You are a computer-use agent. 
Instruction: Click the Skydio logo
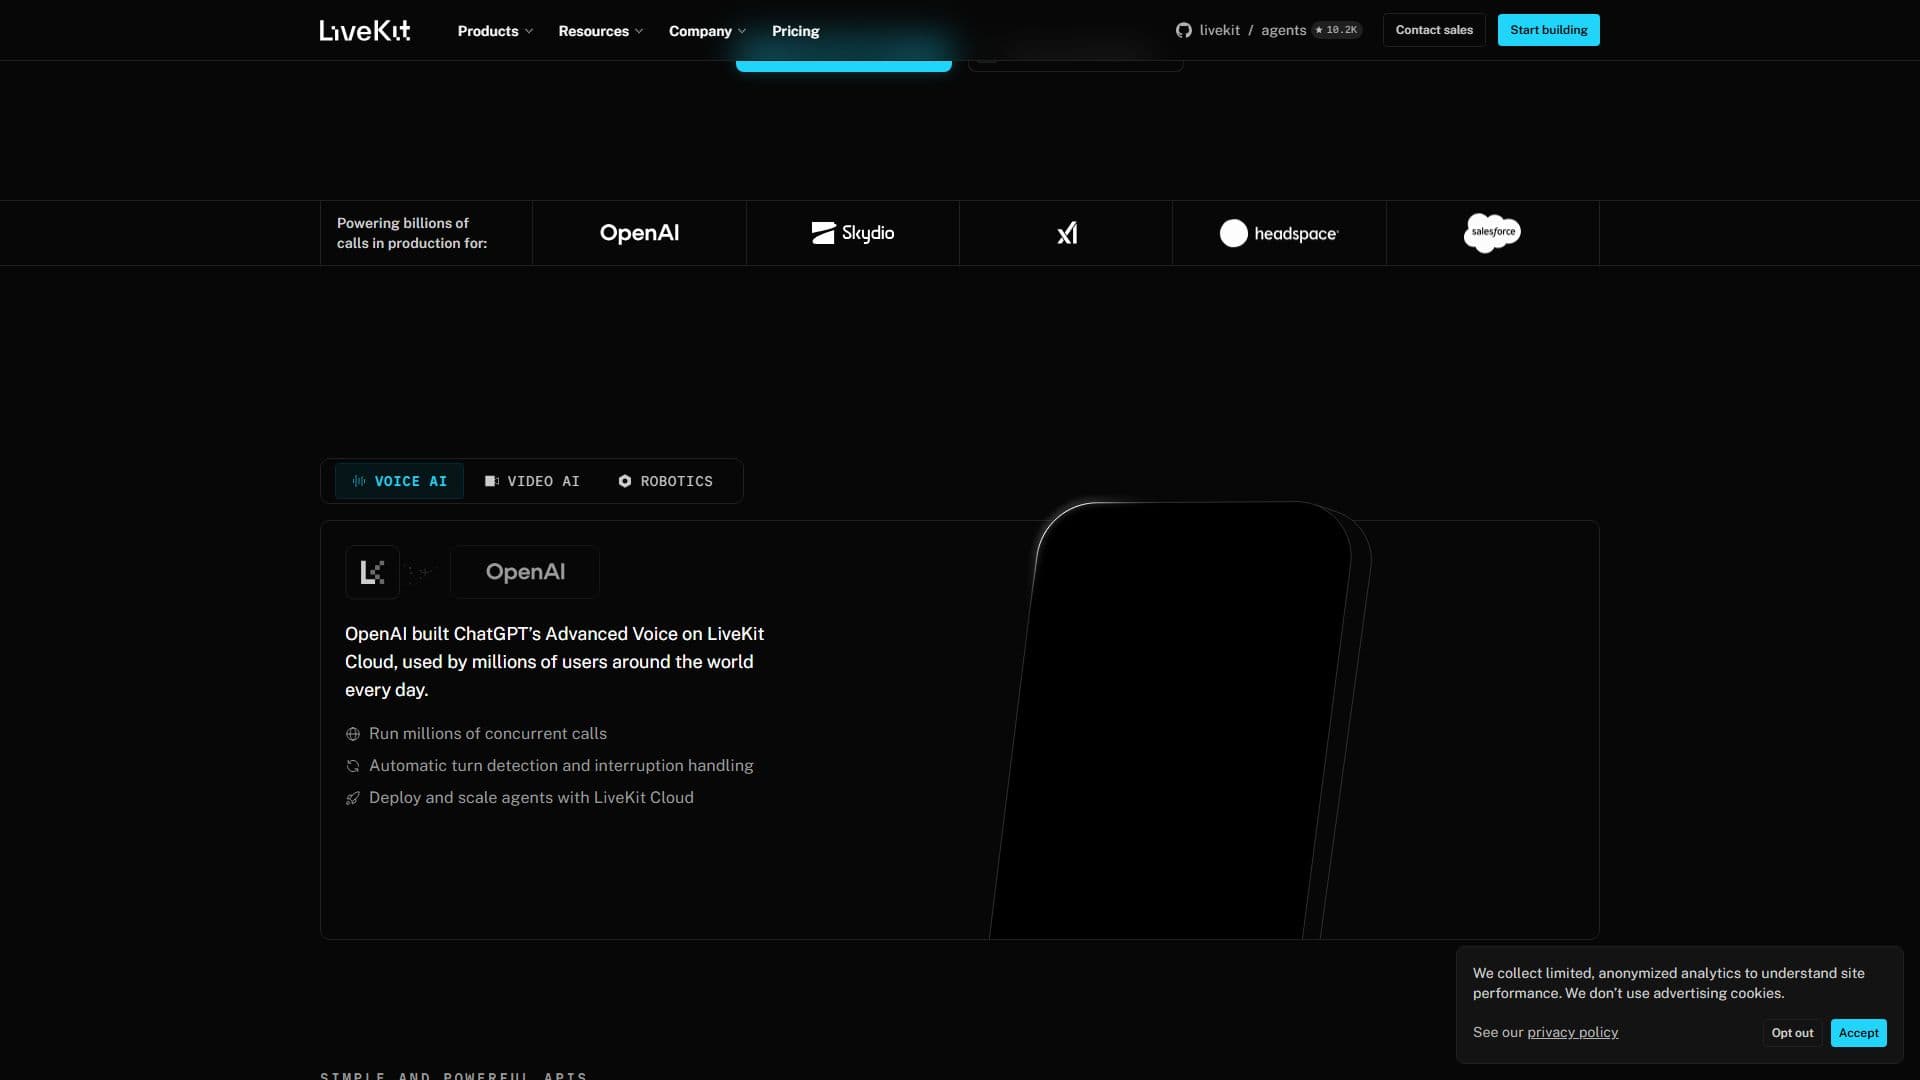[x=853, y=233]
